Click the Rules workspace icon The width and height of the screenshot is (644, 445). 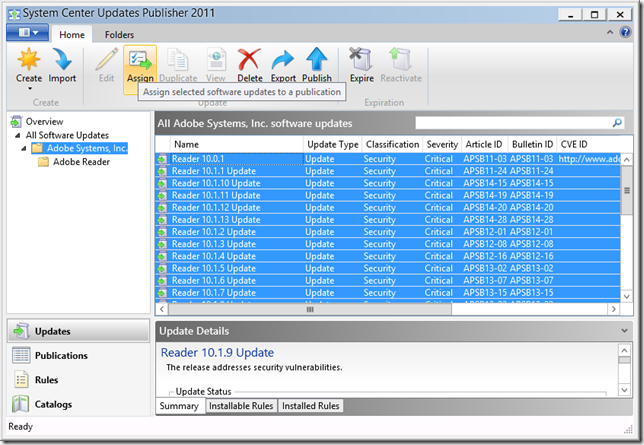pos(21,380)
